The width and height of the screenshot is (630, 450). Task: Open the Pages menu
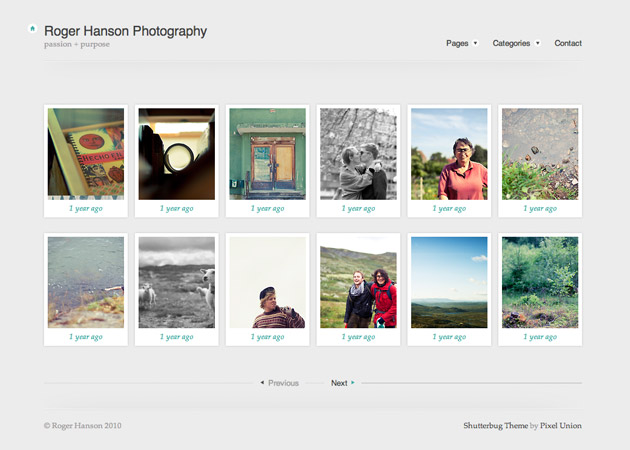coord(457,43)
